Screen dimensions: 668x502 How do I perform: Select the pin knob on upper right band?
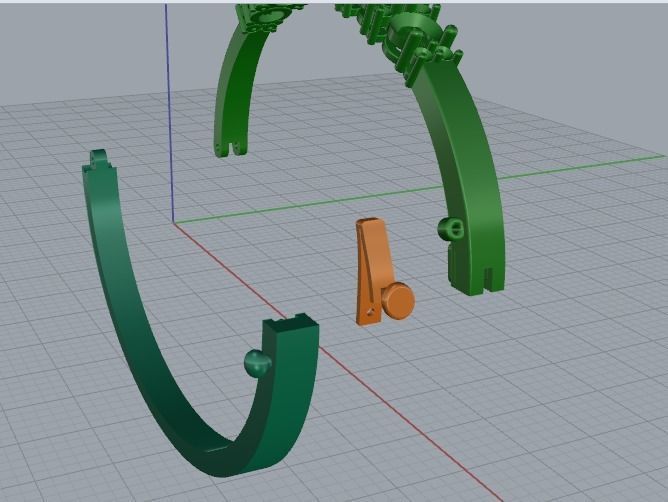450,229
